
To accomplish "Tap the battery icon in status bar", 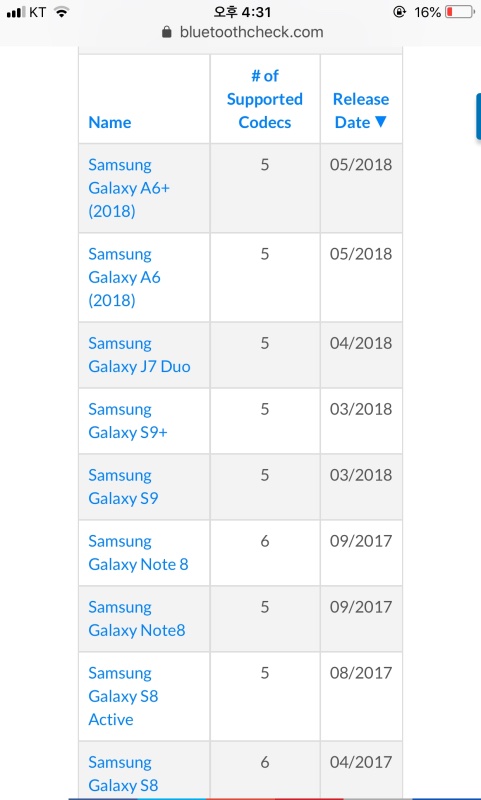I will coord(460,12).
